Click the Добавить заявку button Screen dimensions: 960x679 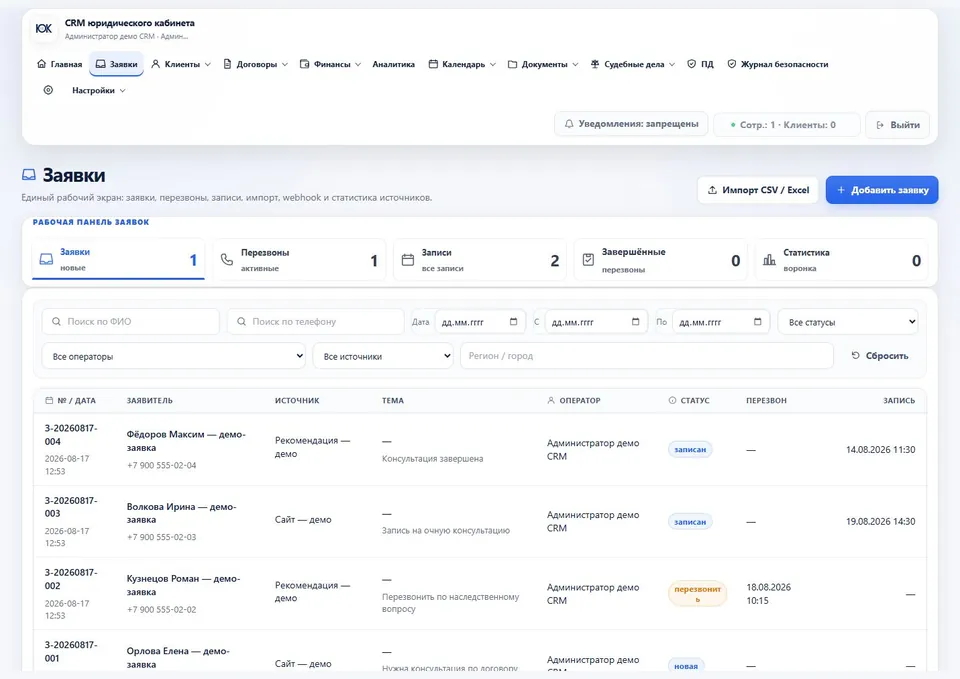click(882, 190)
